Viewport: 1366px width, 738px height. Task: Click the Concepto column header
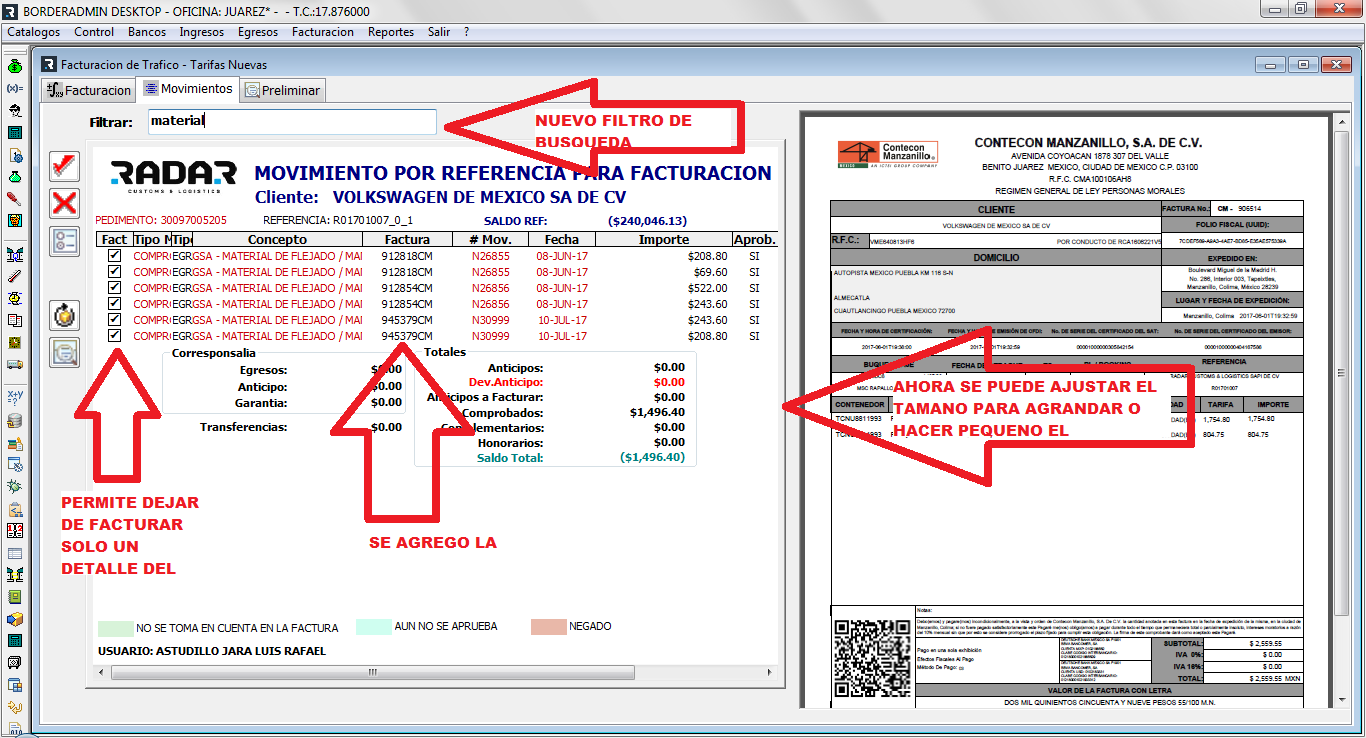[277, 240]
